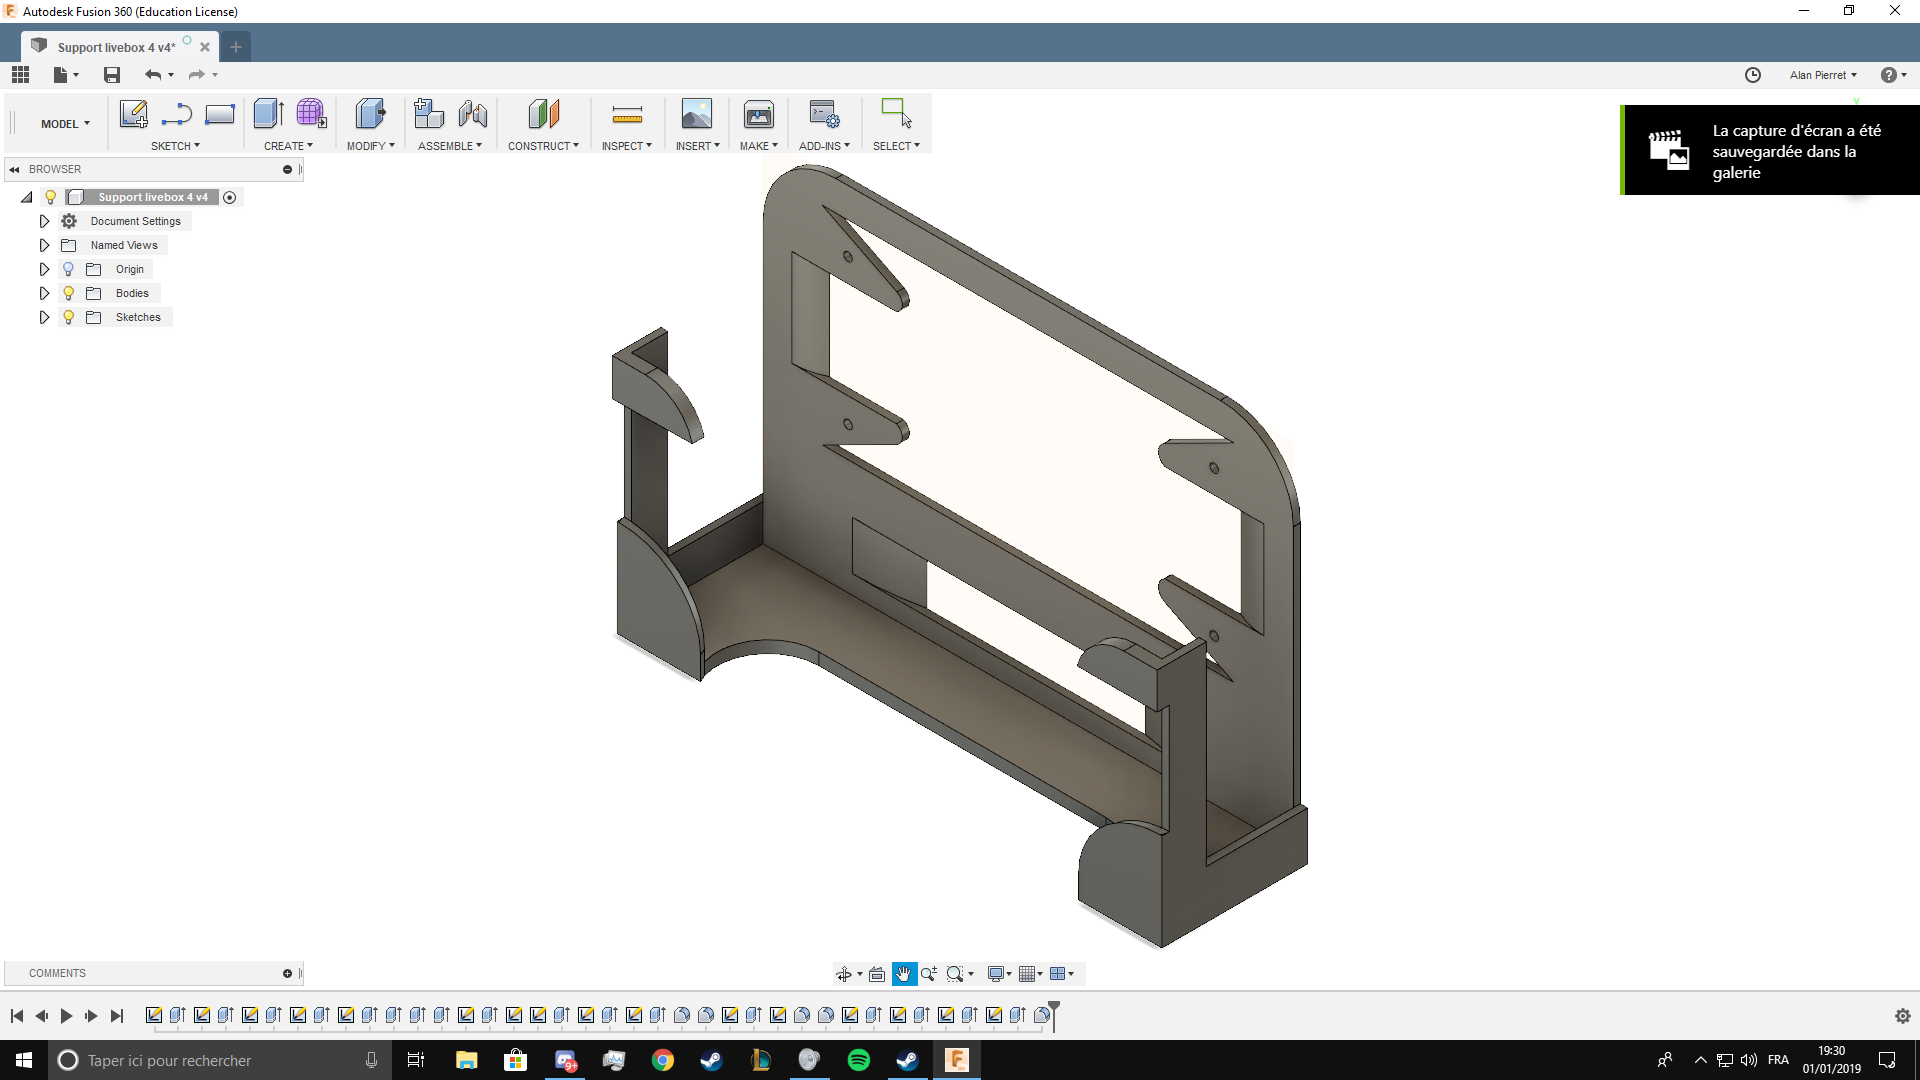Viewport: 1920px width, 1080px height.
Task: Open Spotify from the taskbar
Action: pyautogui.click(x=859, y=1061)
